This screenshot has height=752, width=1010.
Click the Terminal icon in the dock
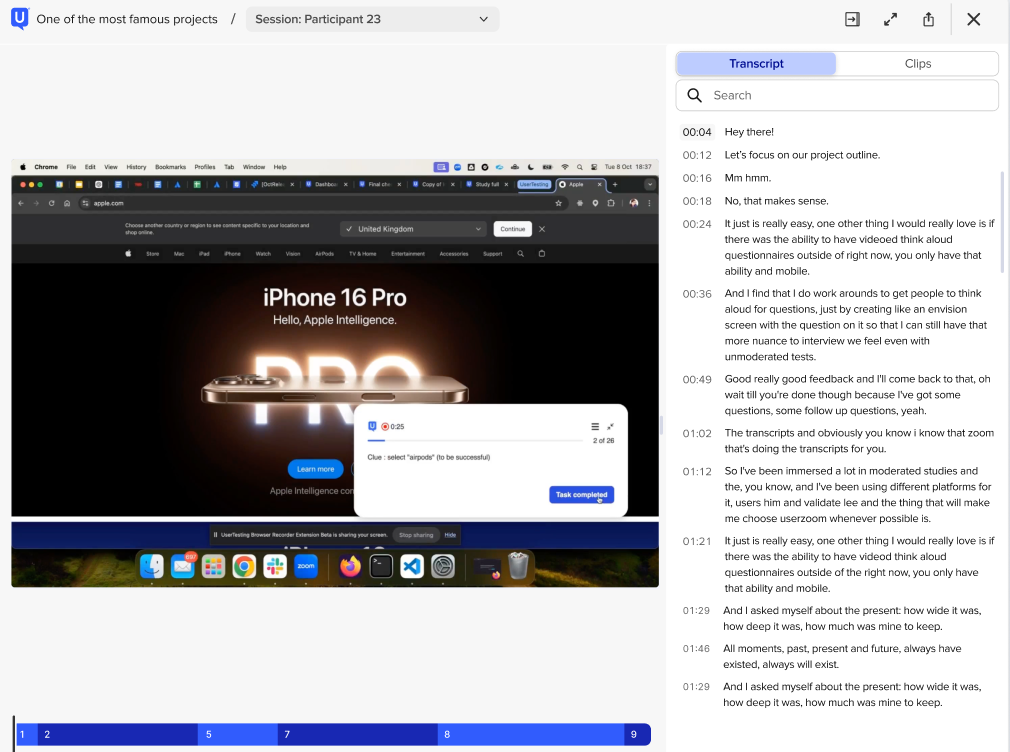coord(381,566)
